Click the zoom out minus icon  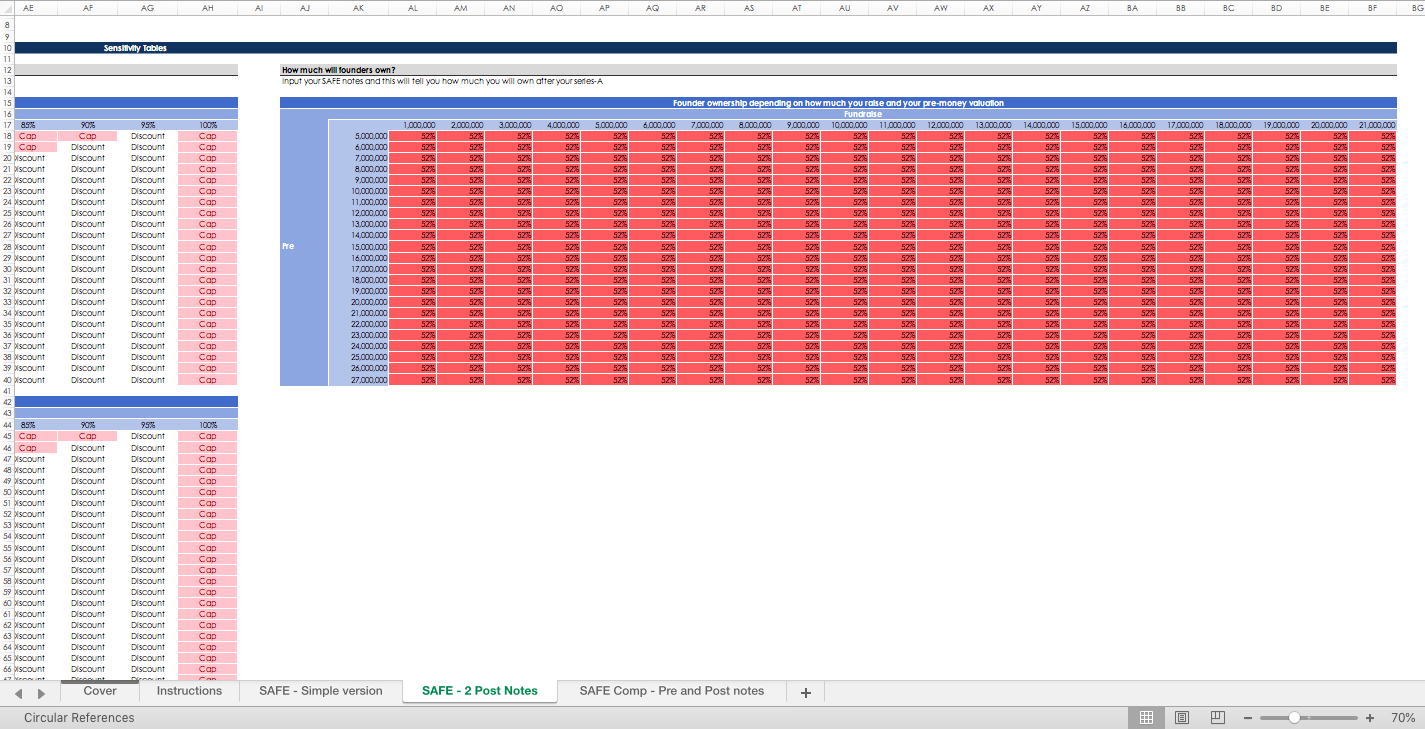click(x=1248, y=718)
